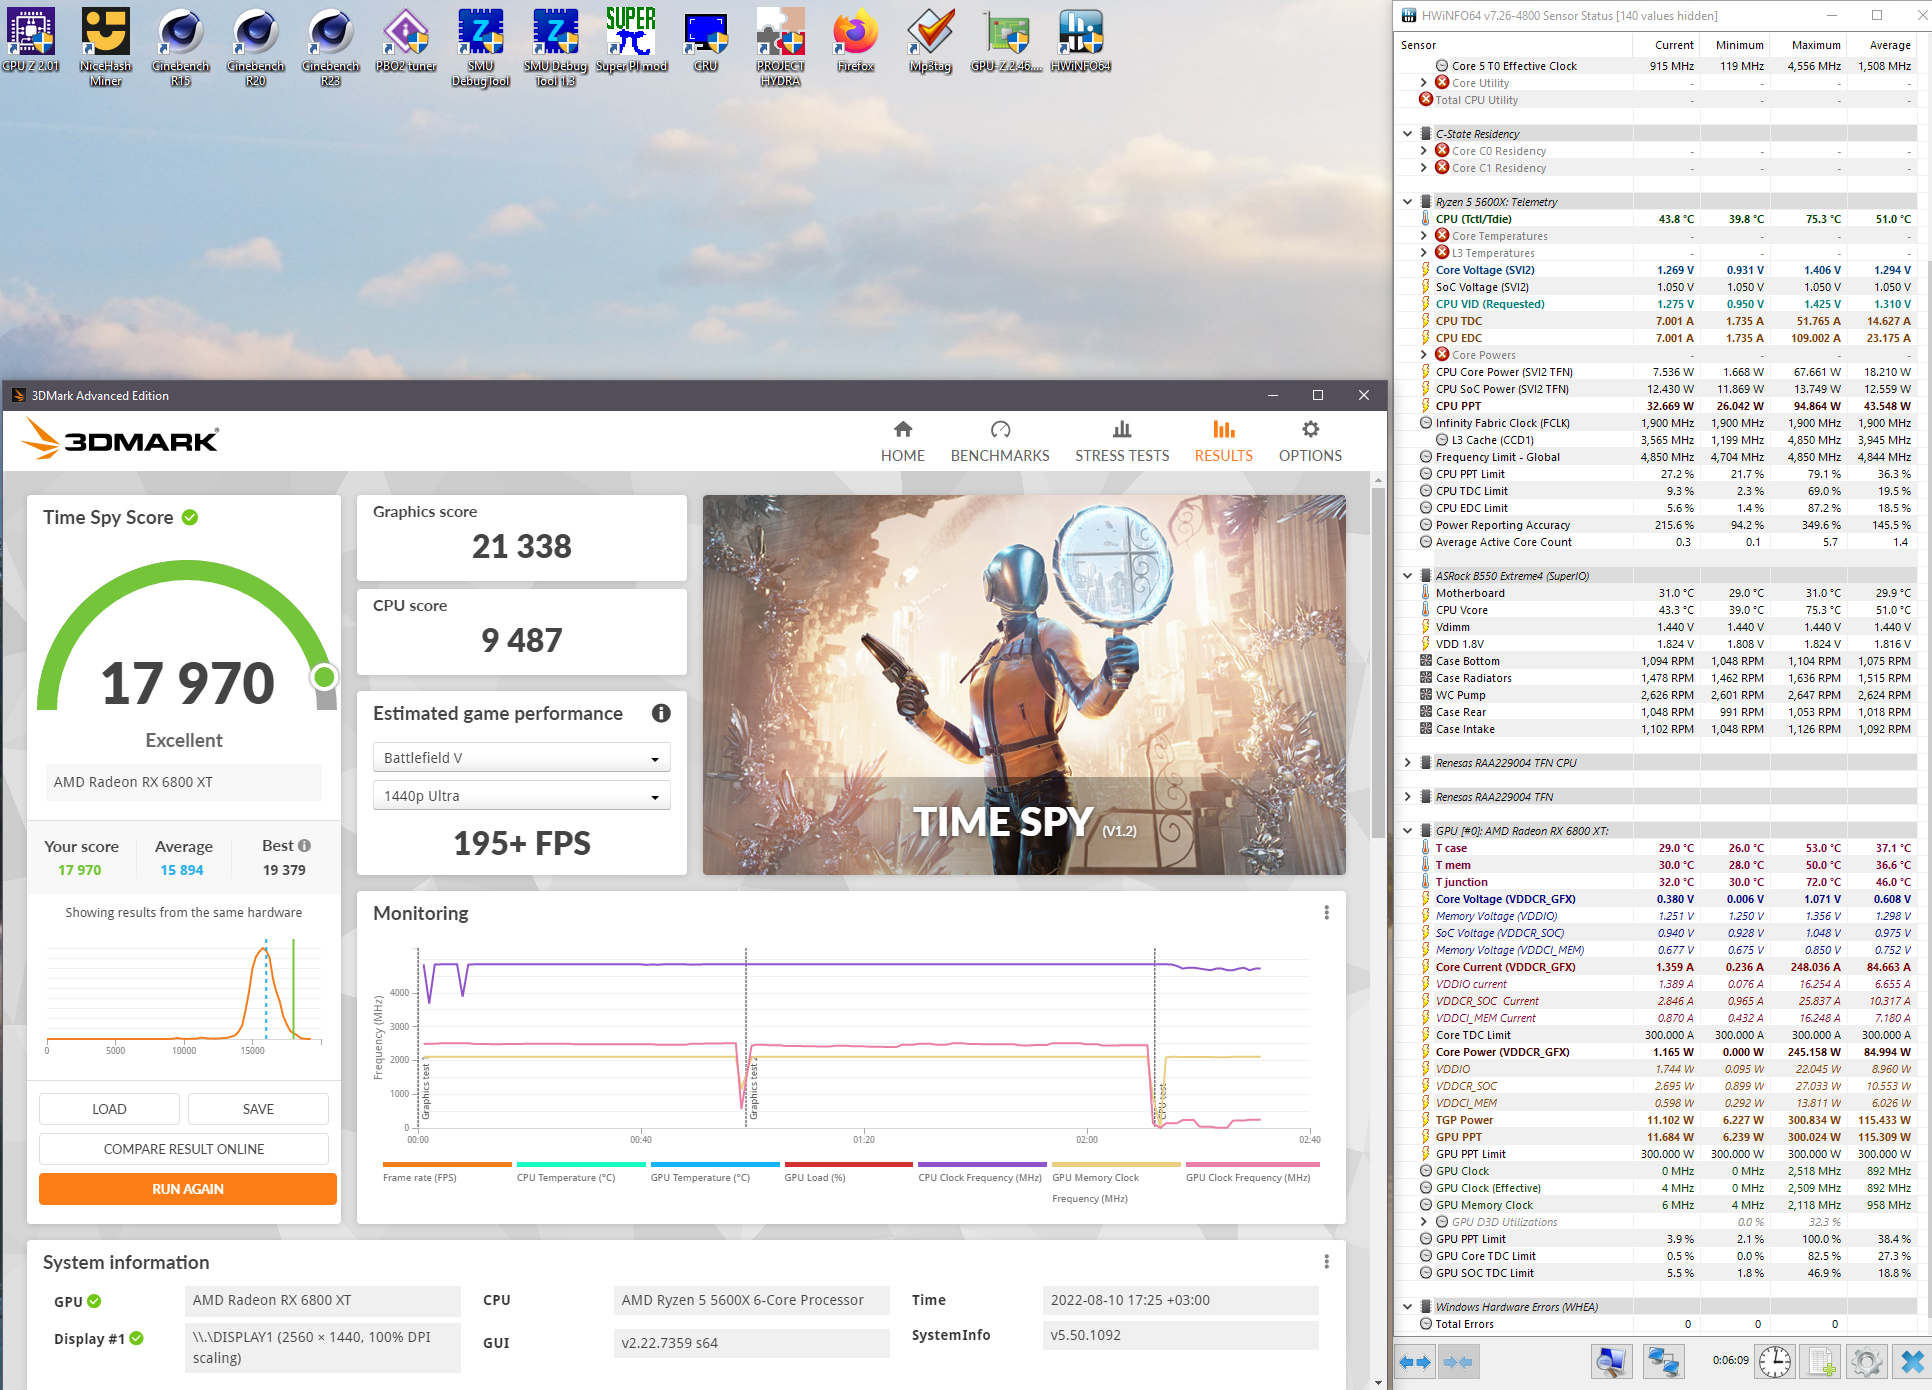The image size is (1932, 1390).
Task: Launch the PBO2 tuner desktop icon
Action: pyautogui.click(x=406, y=40)
